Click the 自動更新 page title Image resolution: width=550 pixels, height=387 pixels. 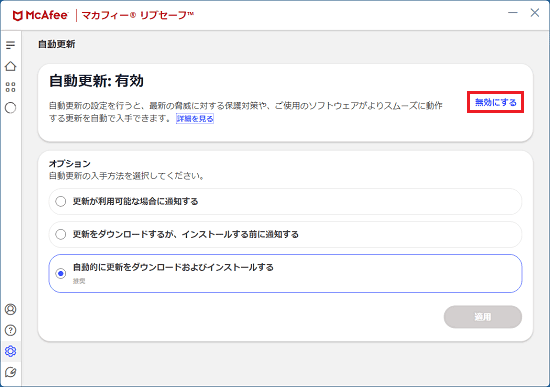click(56, 44)
